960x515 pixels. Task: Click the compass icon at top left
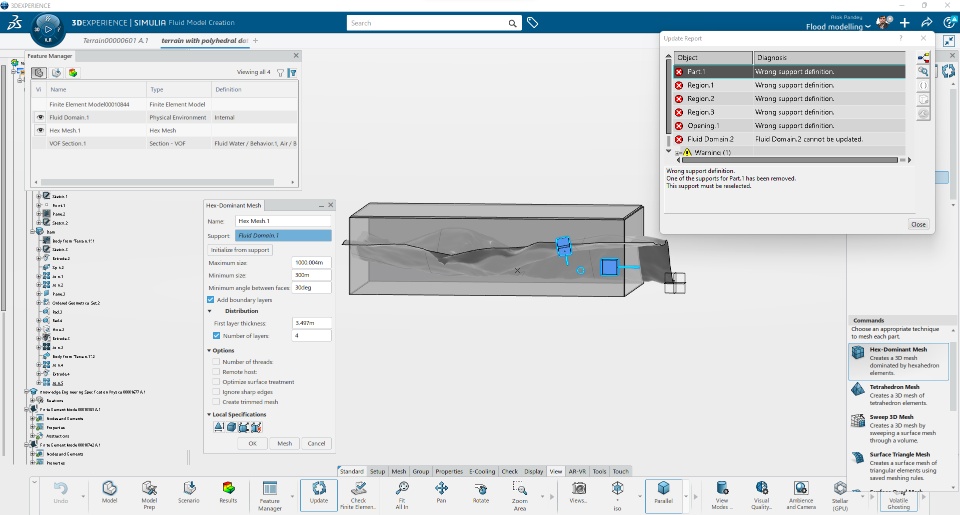pos(48,29)
